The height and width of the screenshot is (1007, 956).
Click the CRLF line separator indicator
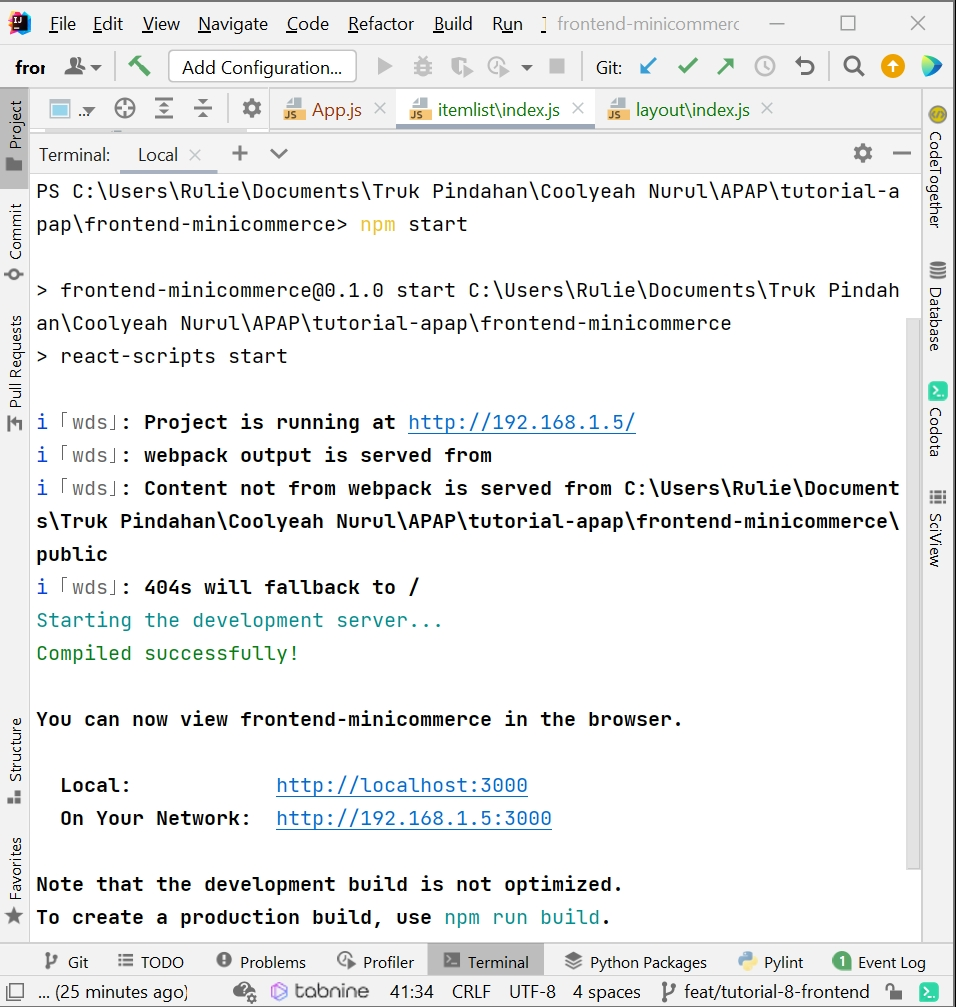coord(470,991)
